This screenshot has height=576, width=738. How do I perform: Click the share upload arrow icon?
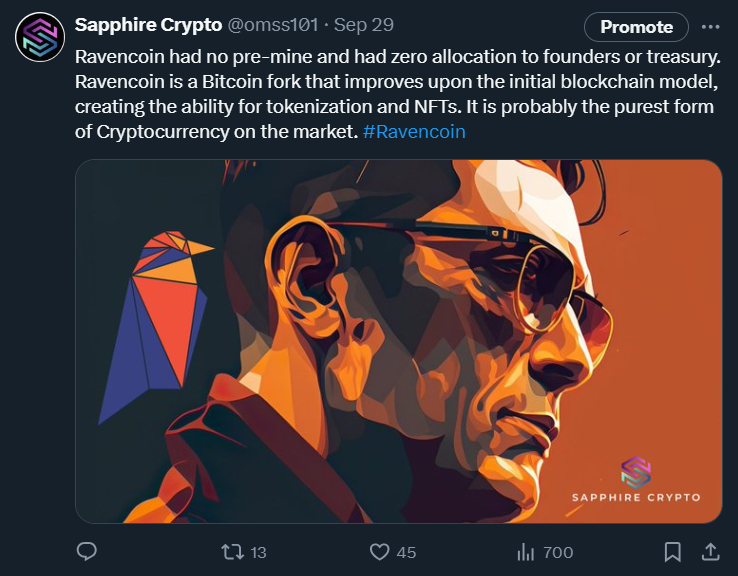[x=711, y=552]
